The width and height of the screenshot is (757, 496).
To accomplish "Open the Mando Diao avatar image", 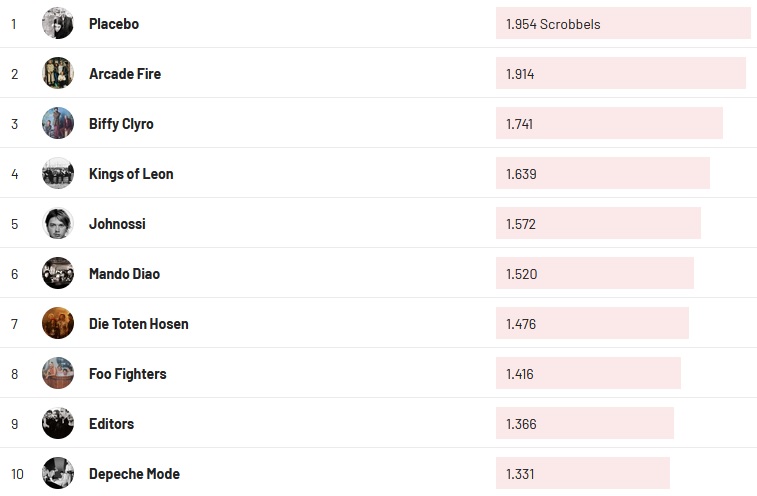I will click(58, 273).
